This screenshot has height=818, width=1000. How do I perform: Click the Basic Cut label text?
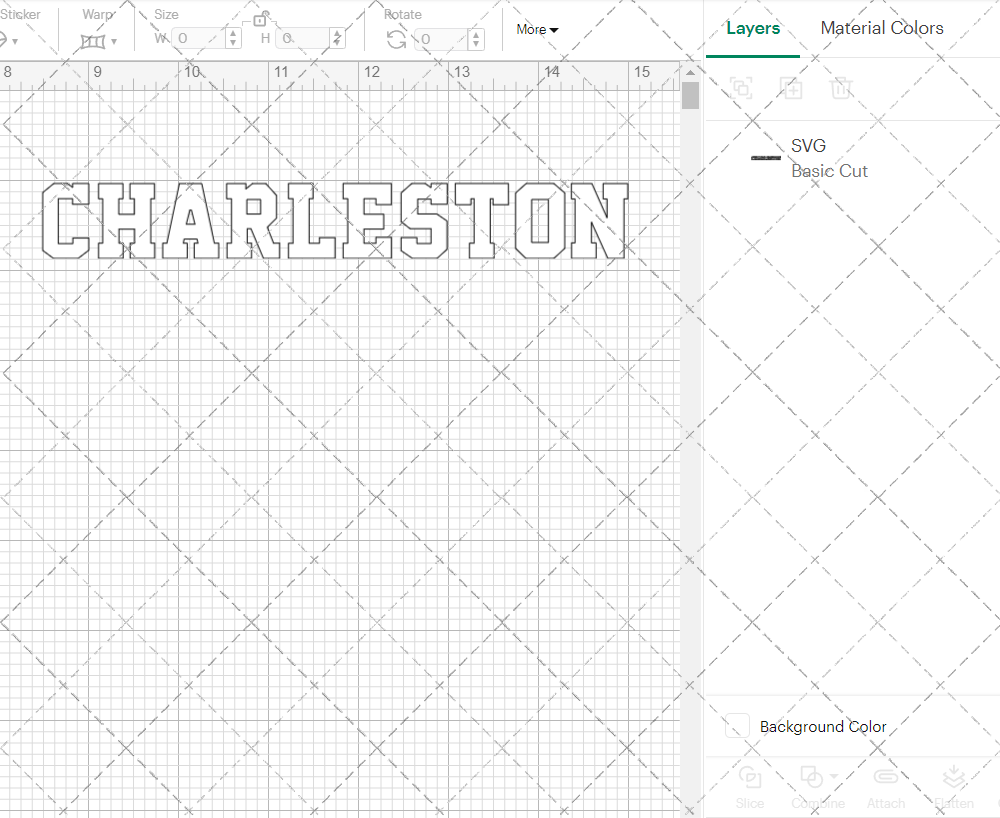[x=829, y=171]
